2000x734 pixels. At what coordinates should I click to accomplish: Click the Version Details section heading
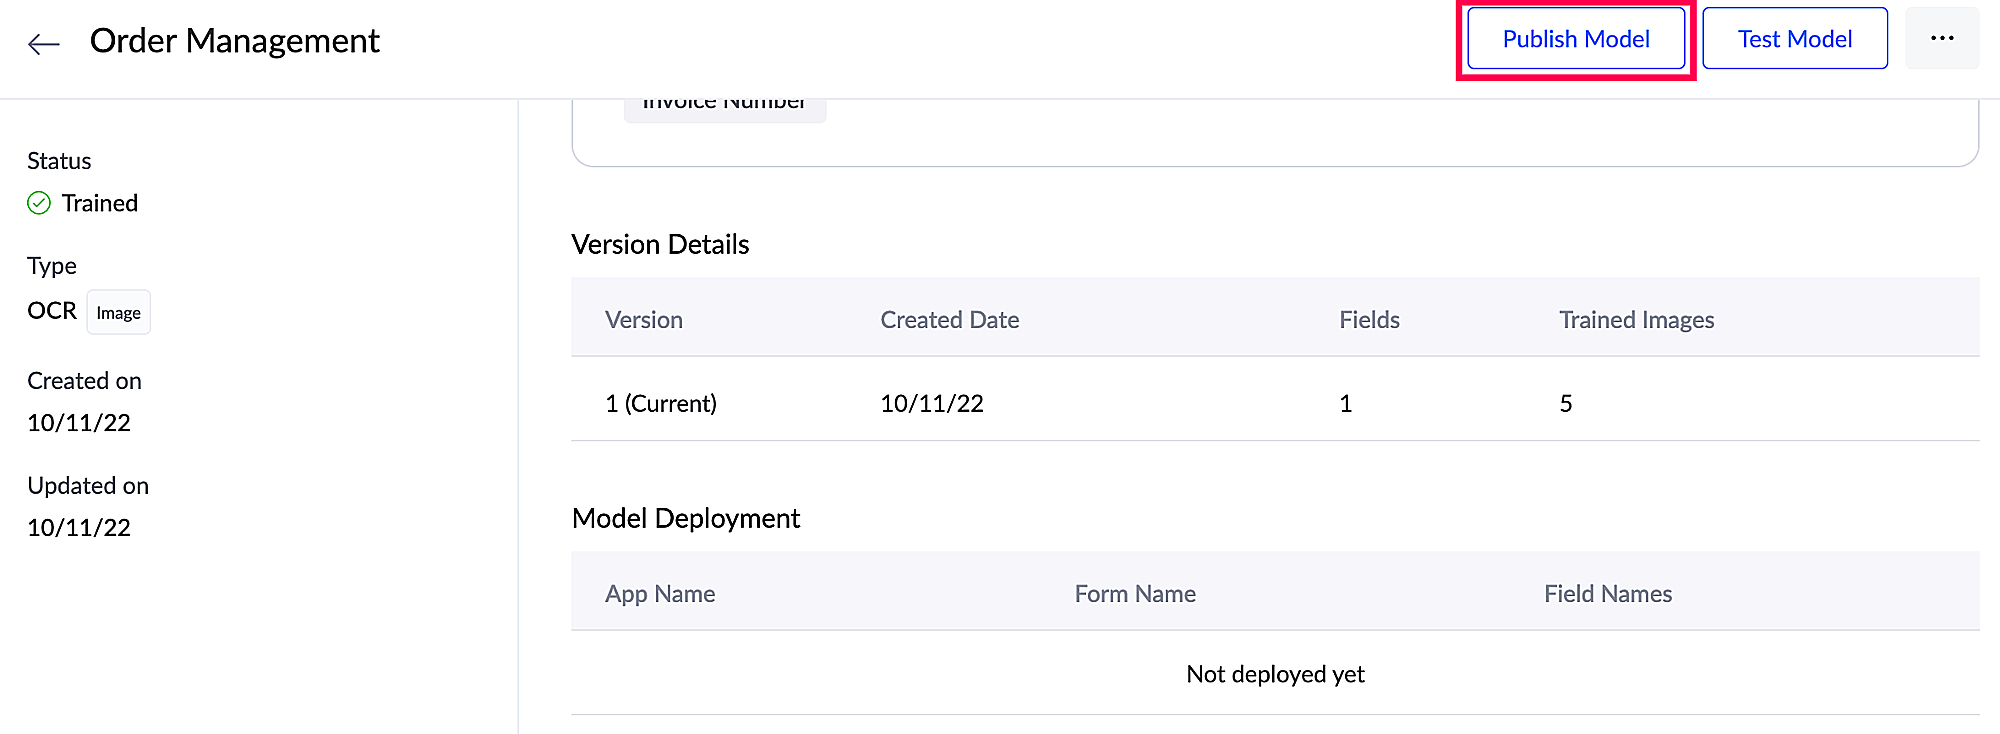[x=660, y=245]
